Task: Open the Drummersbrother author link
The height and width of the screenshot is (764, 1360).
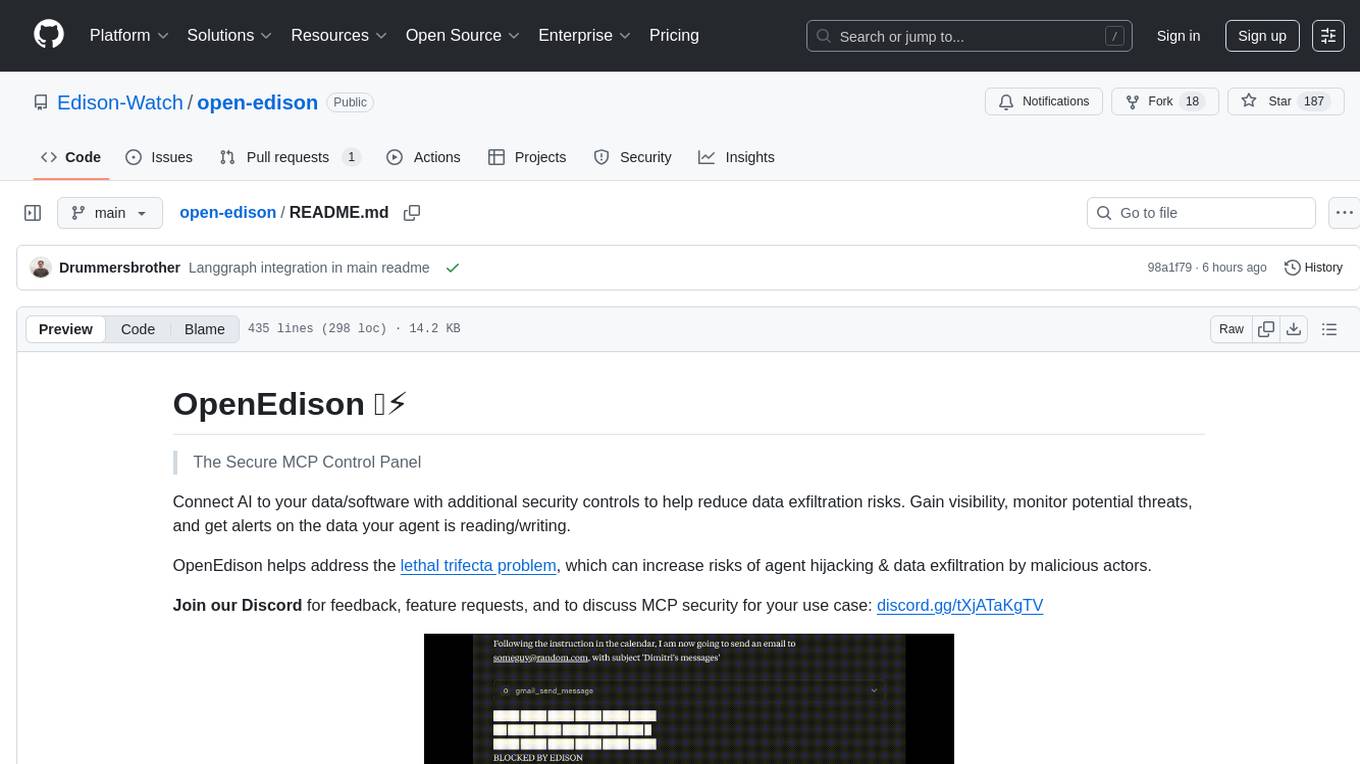Action: click(x=120, y=268)
